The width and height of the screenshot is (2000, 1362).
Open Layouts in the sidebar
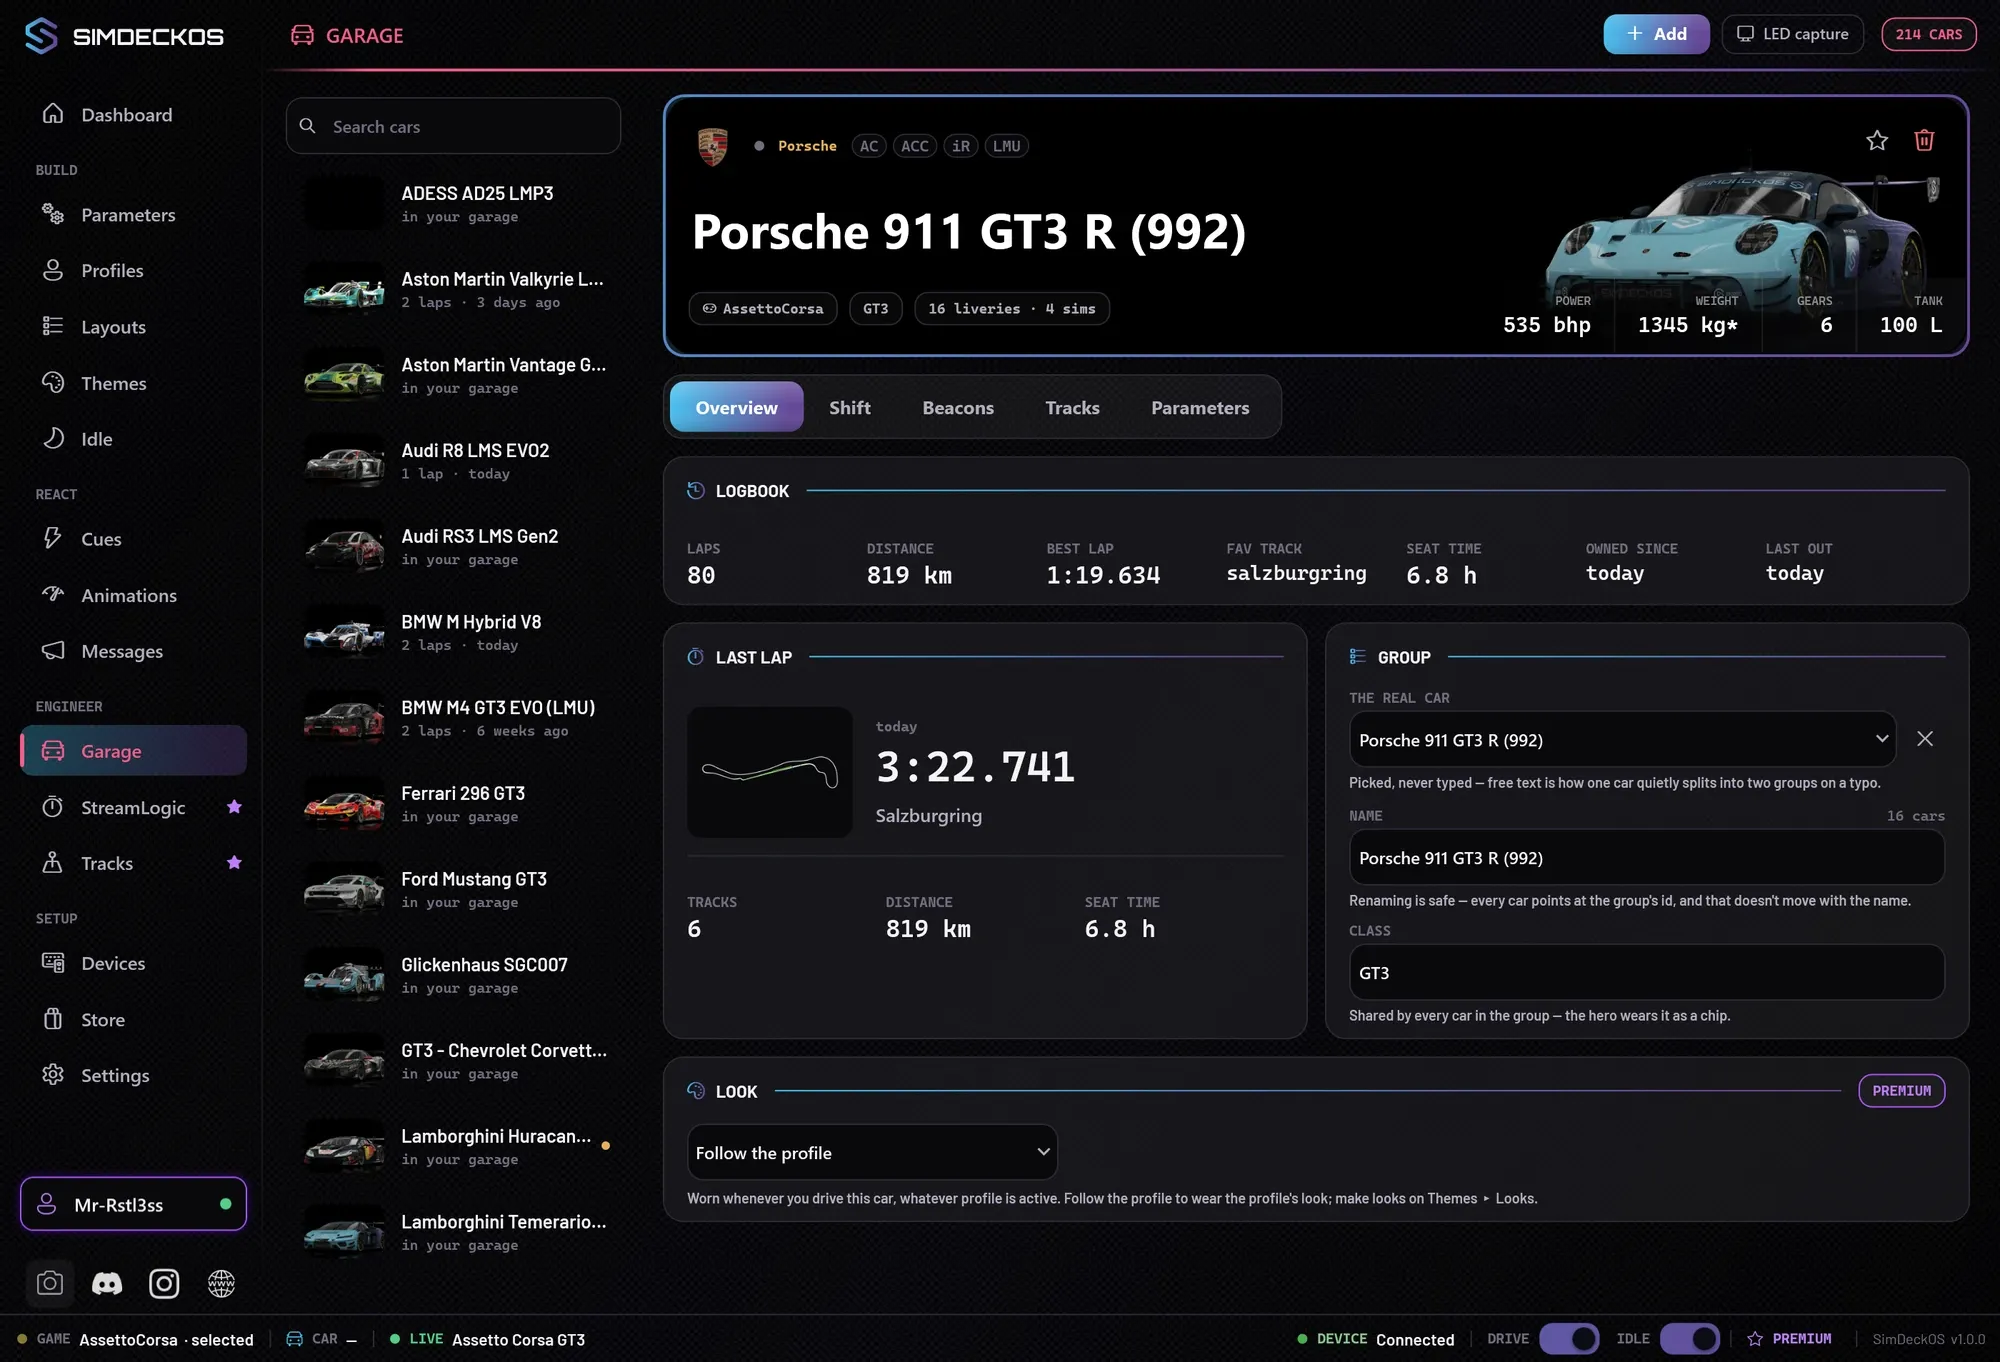pyautogui.click(x=133, y=327)
